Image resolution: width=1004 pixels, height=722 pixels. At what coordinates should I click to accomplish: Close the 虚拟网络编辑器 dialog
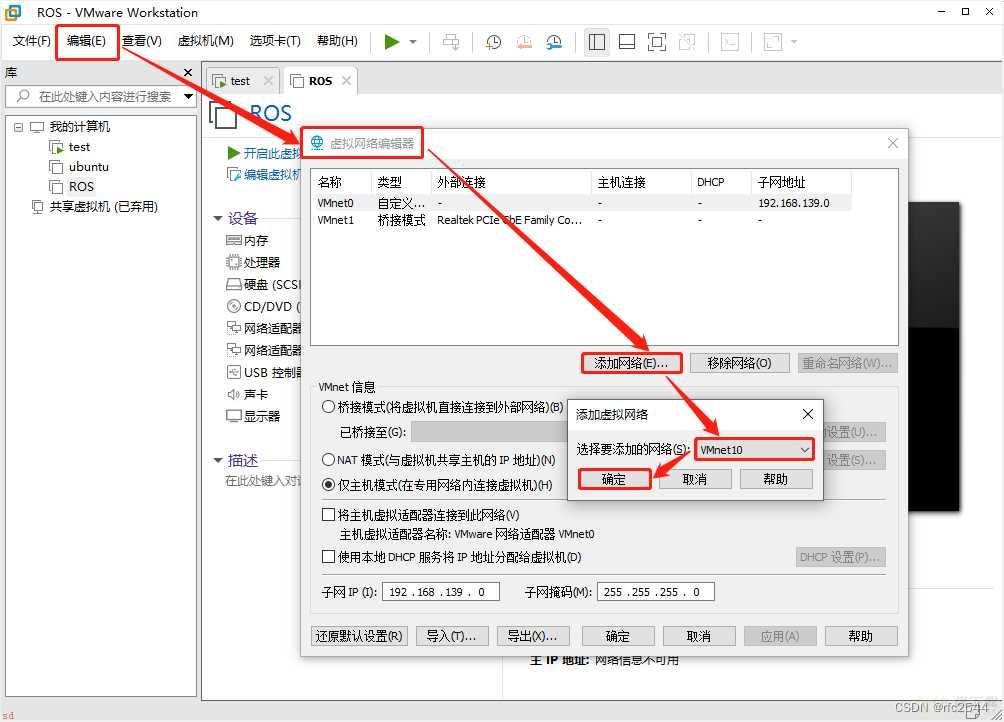[893, 143]
